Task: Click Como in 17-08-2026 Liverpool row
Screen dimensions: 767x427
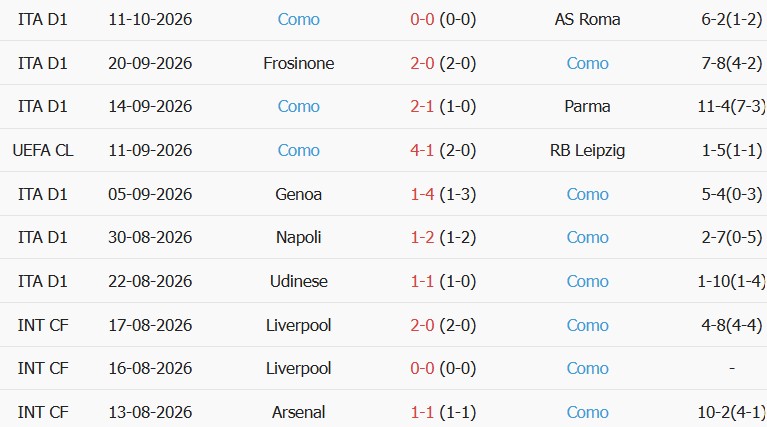Action: 587,326
